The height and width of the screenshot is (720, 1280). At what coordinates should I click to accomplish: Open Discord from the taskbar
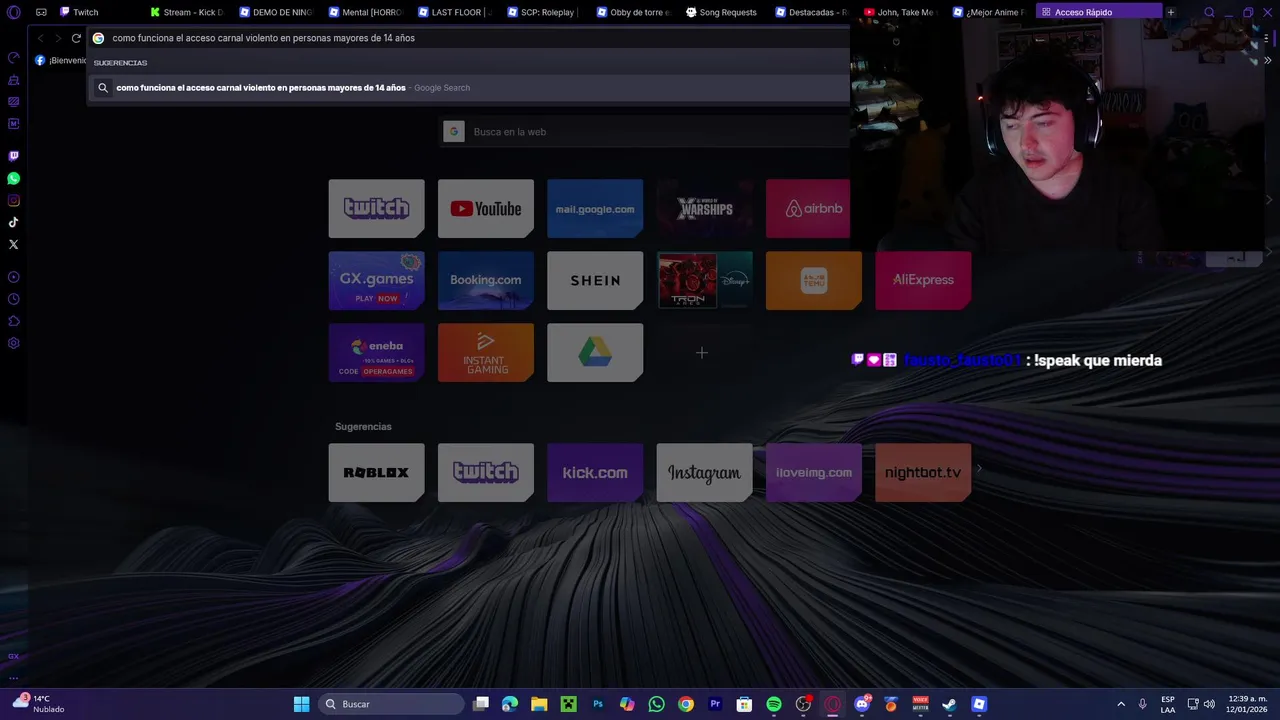click(x=862, y=704)
